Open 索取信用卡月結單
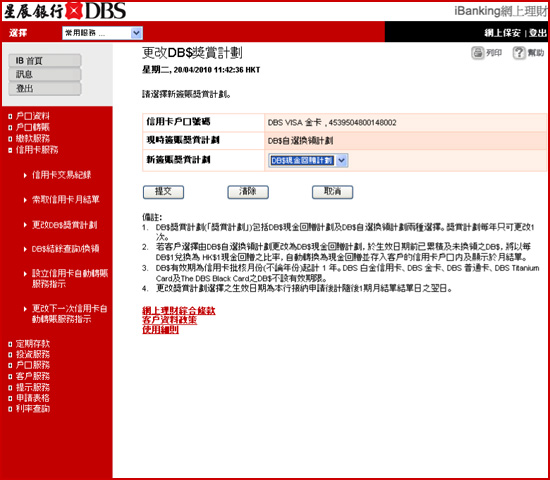The image size is (550, 480). coord(66,200)
